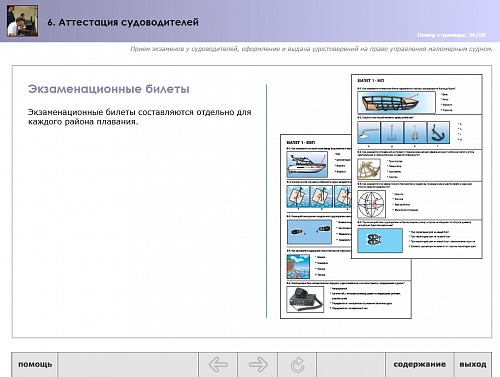Image resolution: width=500 pixels, height=377 pixels.
Task: Click the motor yacht picture on ticket
Action: 307,165
